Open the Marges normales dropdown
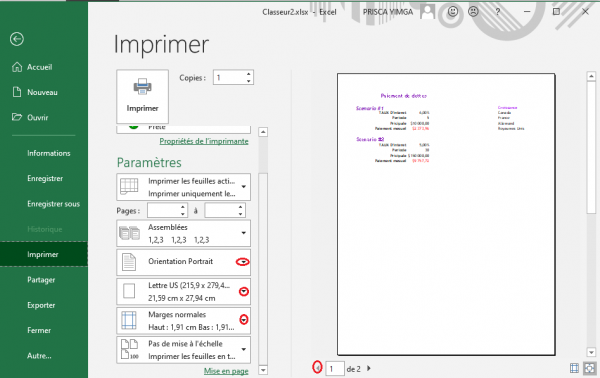This screenshot has height=378, width=600. pyautogui.click(x=244, y=319)
